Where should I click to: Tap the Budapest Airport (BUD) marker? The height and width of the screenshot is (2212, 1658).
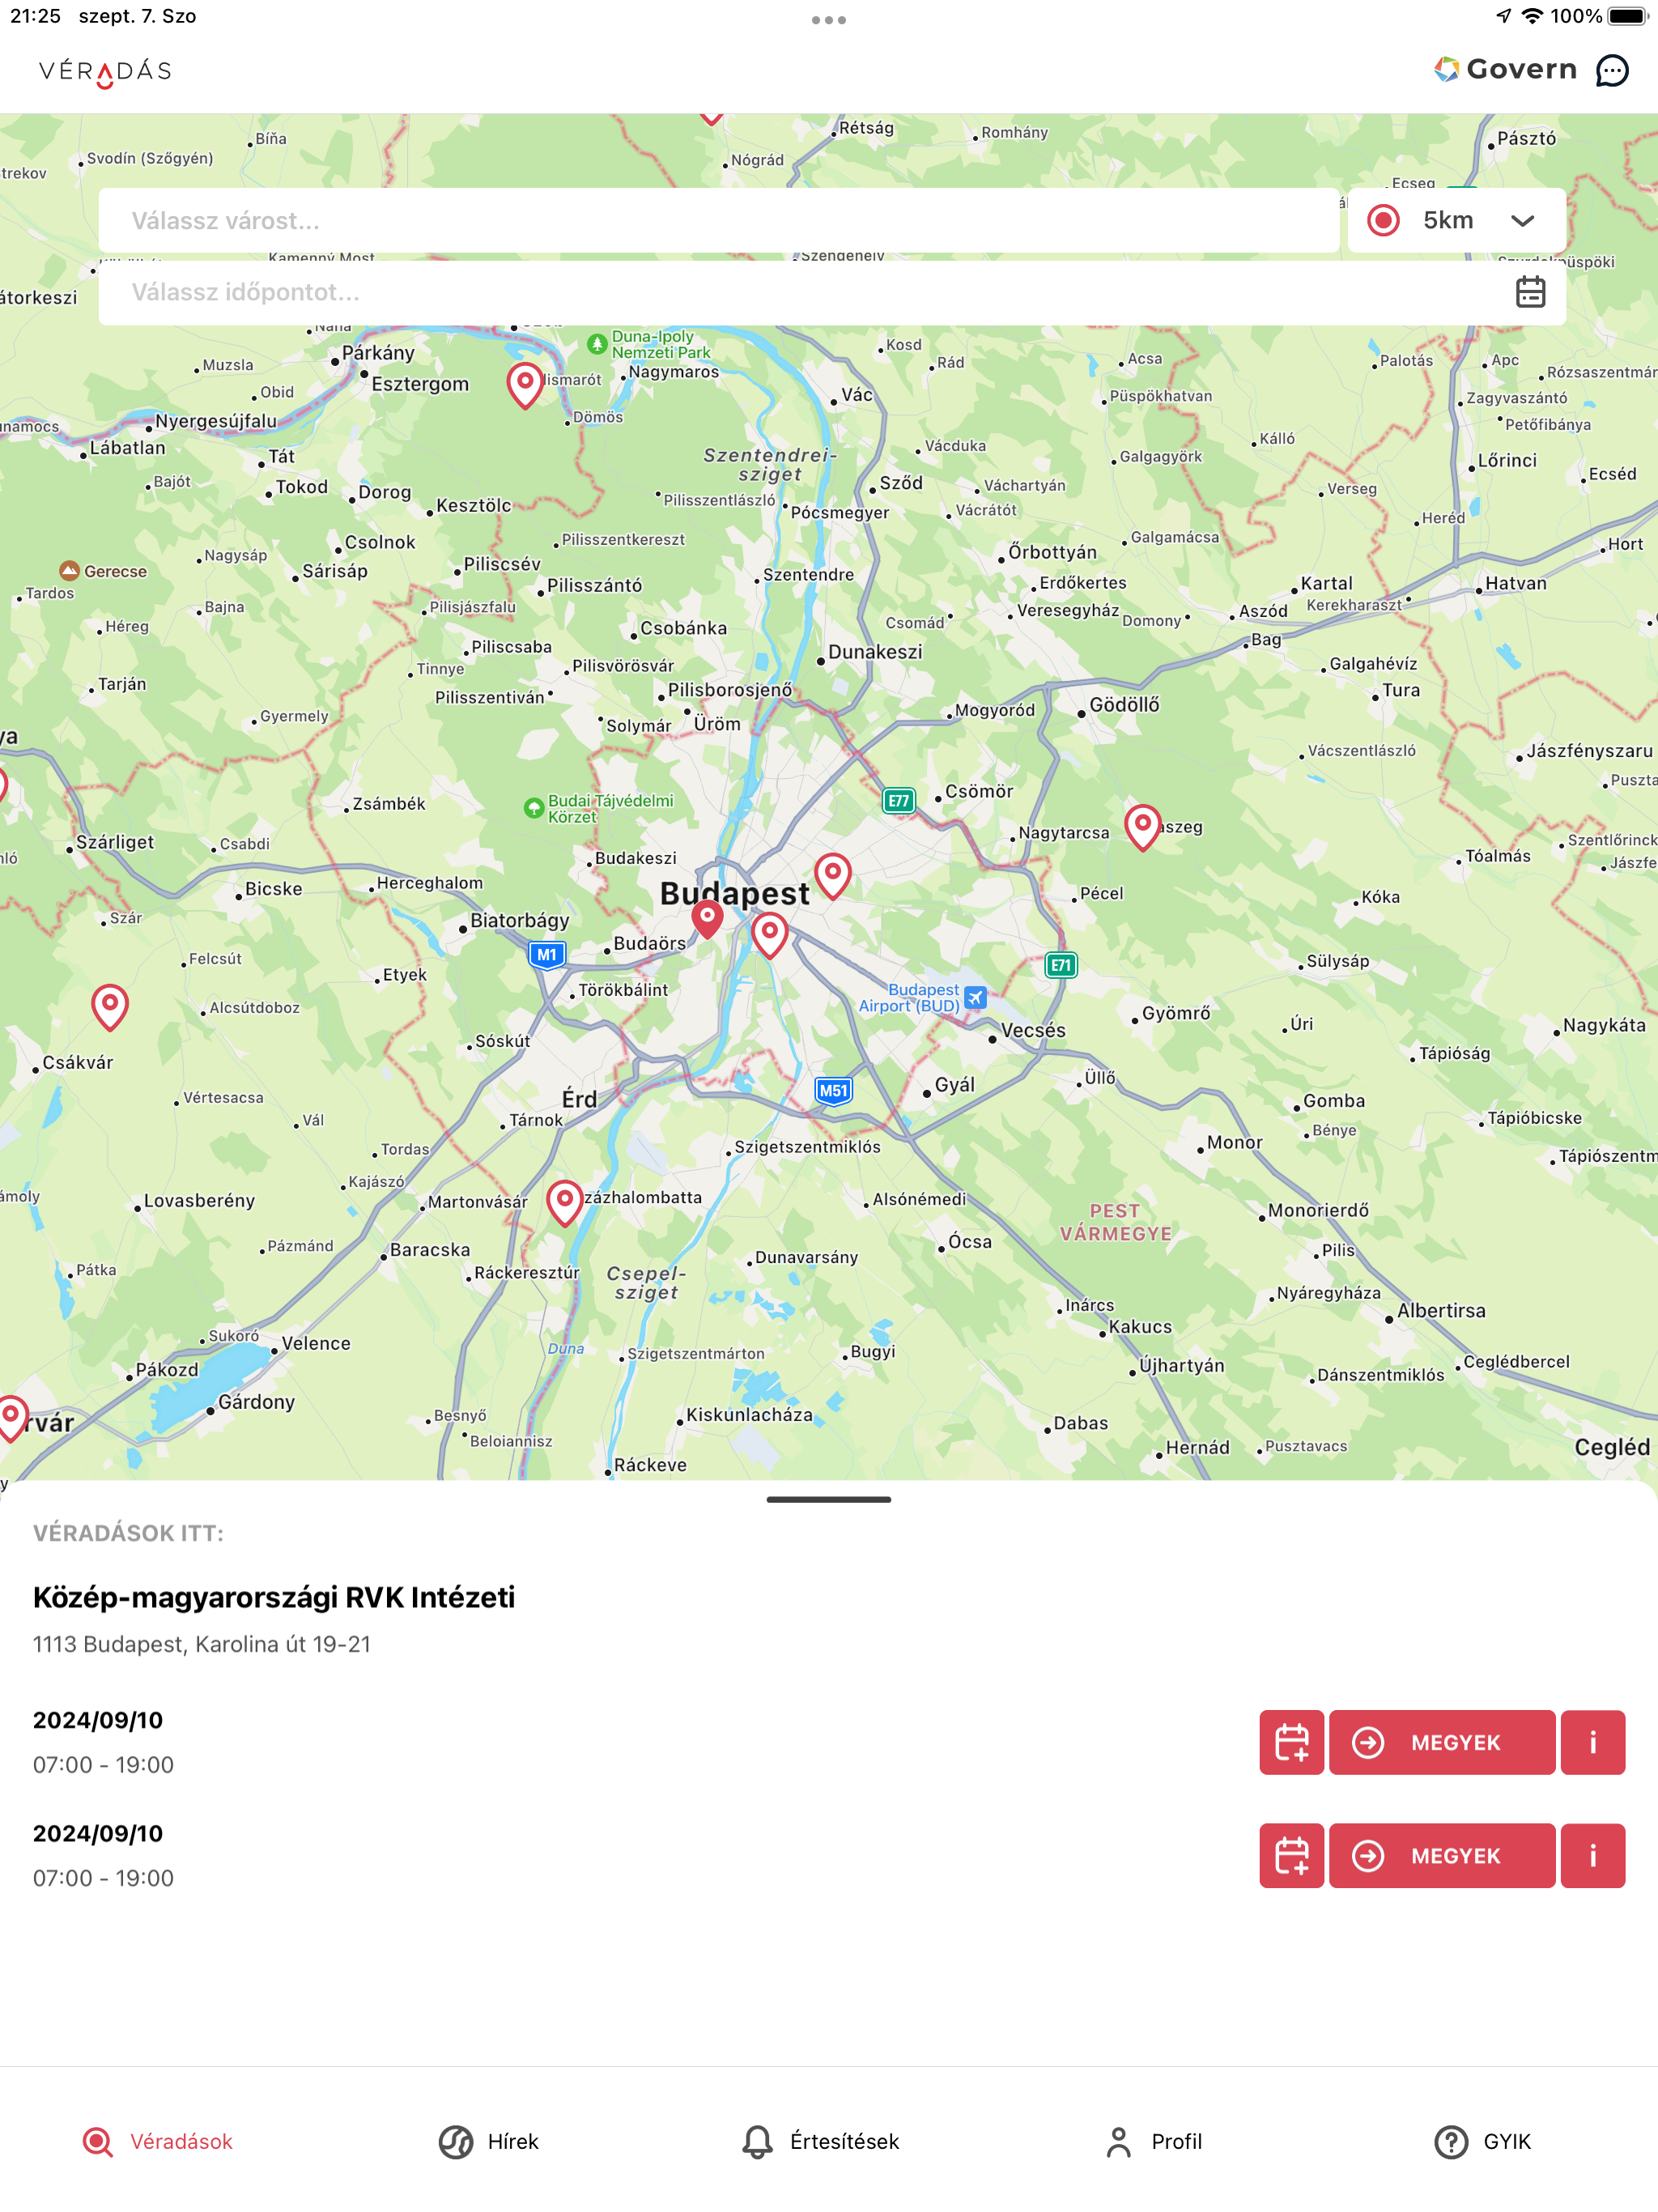(x=975, y=997)
